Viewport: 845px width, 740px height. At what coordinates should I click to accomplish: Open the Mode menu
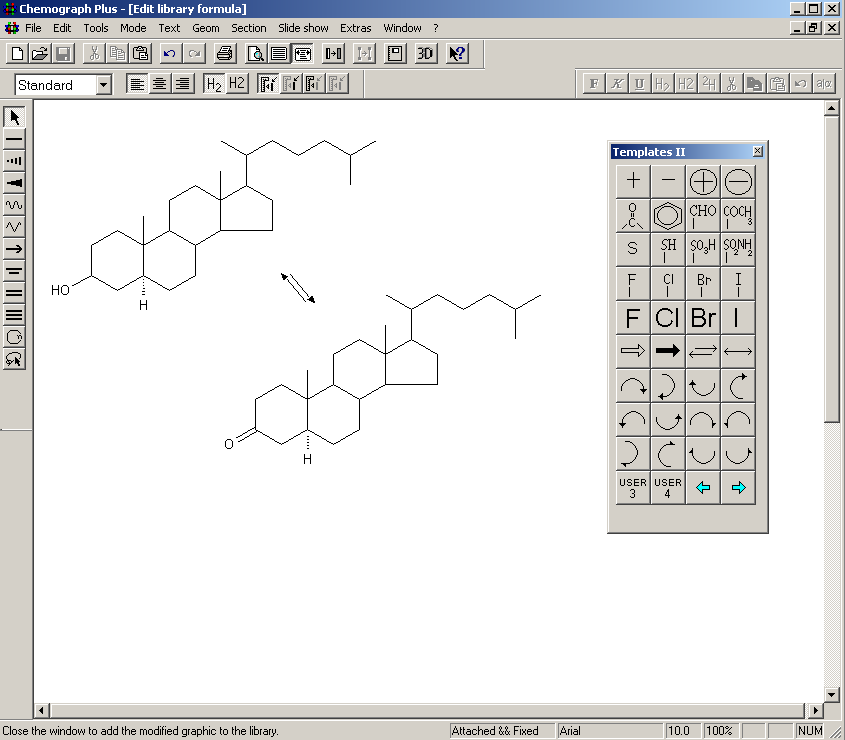pyautogui.click(x=133, y=28)
